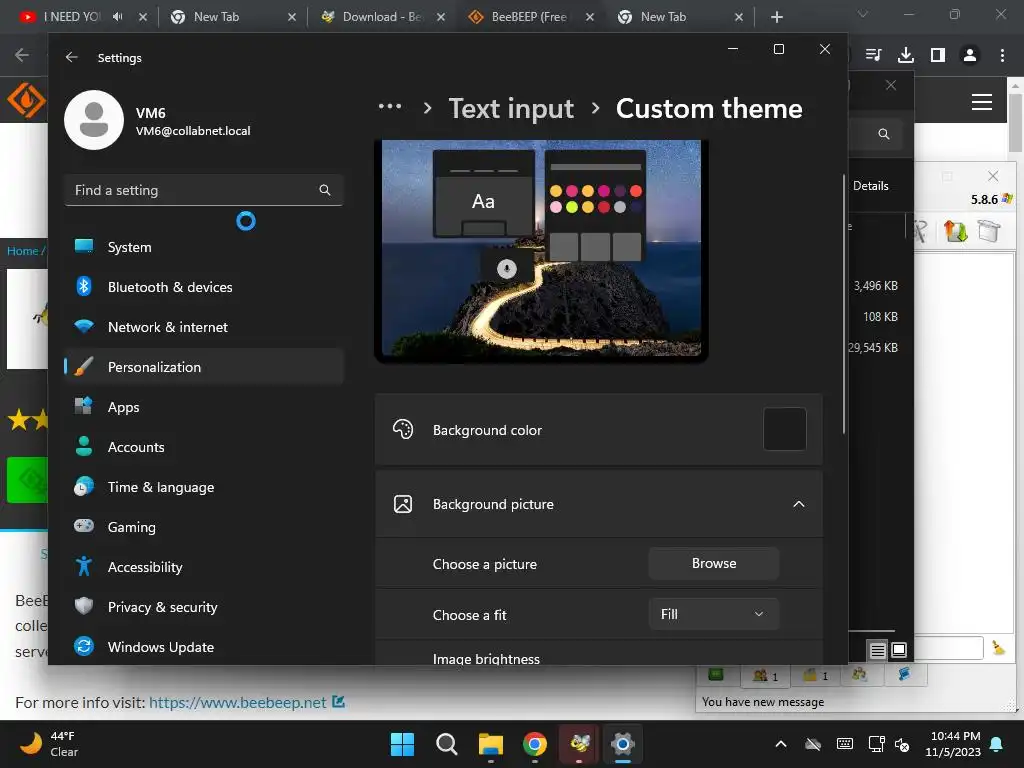Click the BeeBEEP broom clear icon
1024x768 pixels.
(x=998, y=648)
